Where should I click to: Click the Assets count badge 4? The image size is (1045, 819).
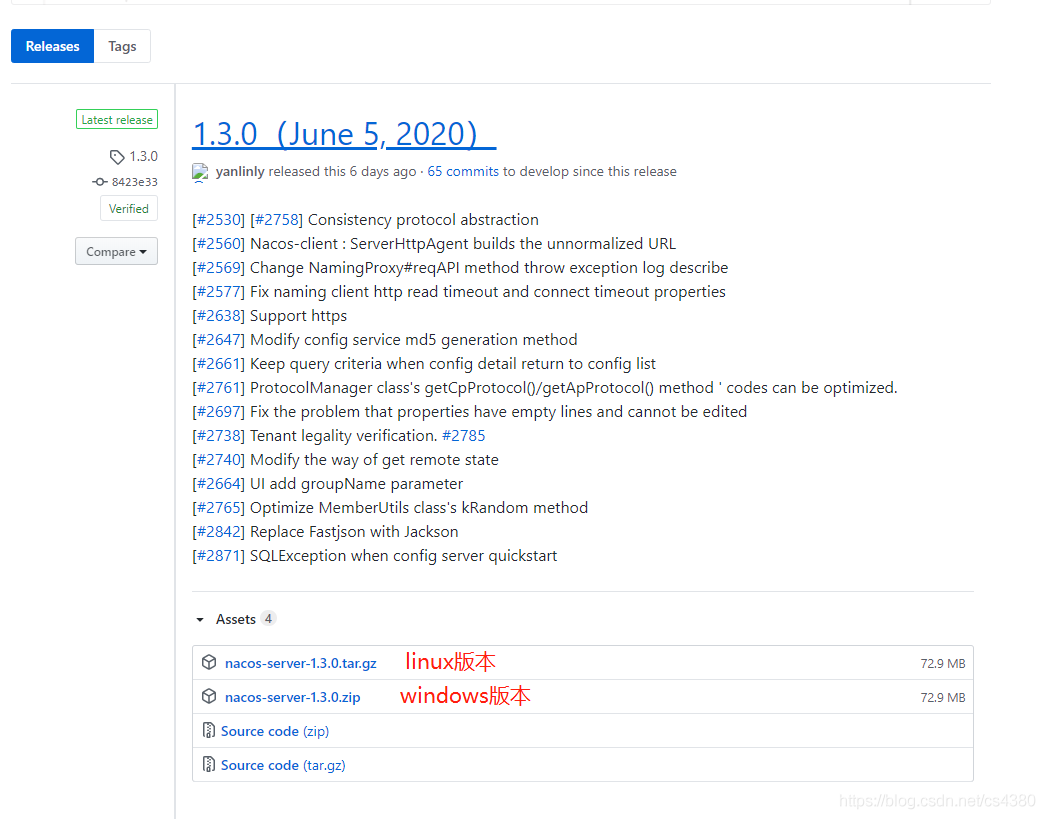click(268, 619)
